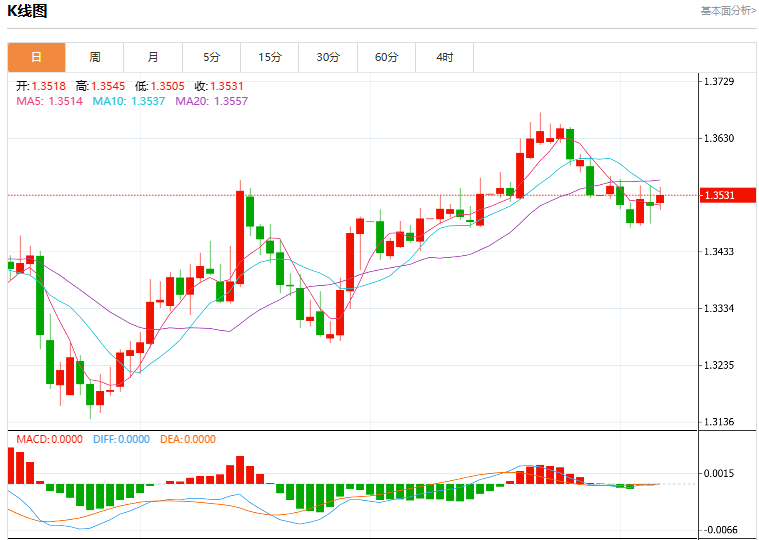759x540 pixels.
Task: Select the 60分 timeframe tab
Action: 386,58
